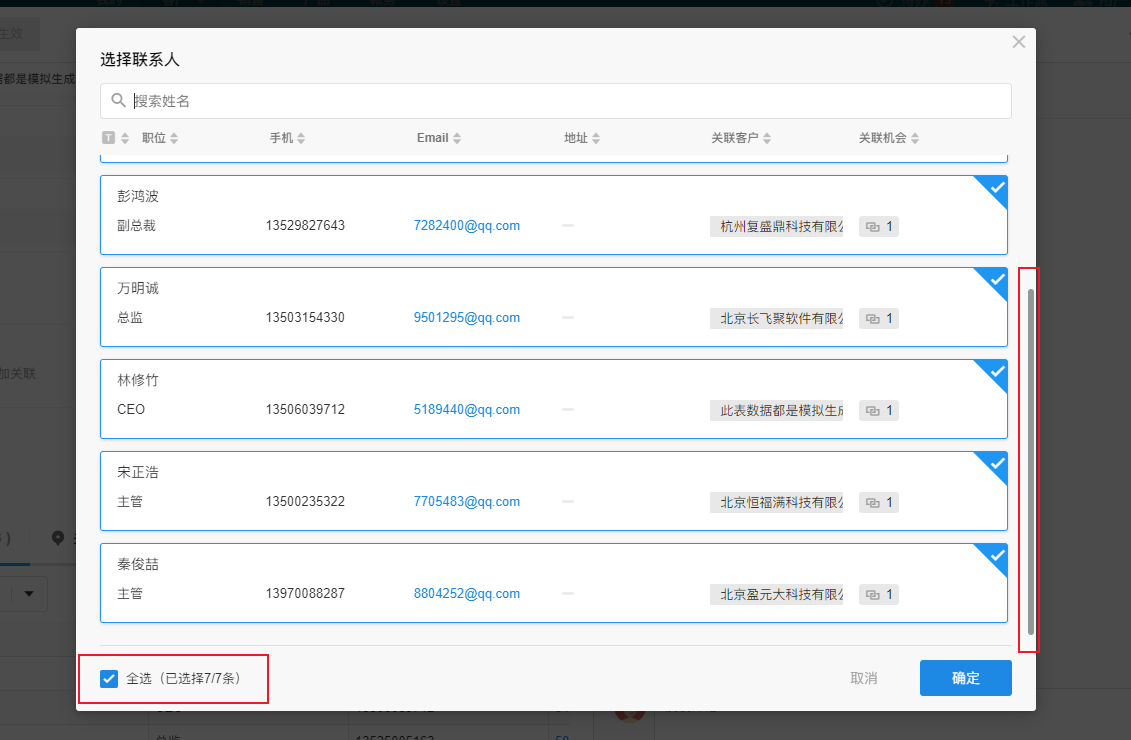Sort by 手机 column arrows
1131x740 pixels.
tap(301, 138)
